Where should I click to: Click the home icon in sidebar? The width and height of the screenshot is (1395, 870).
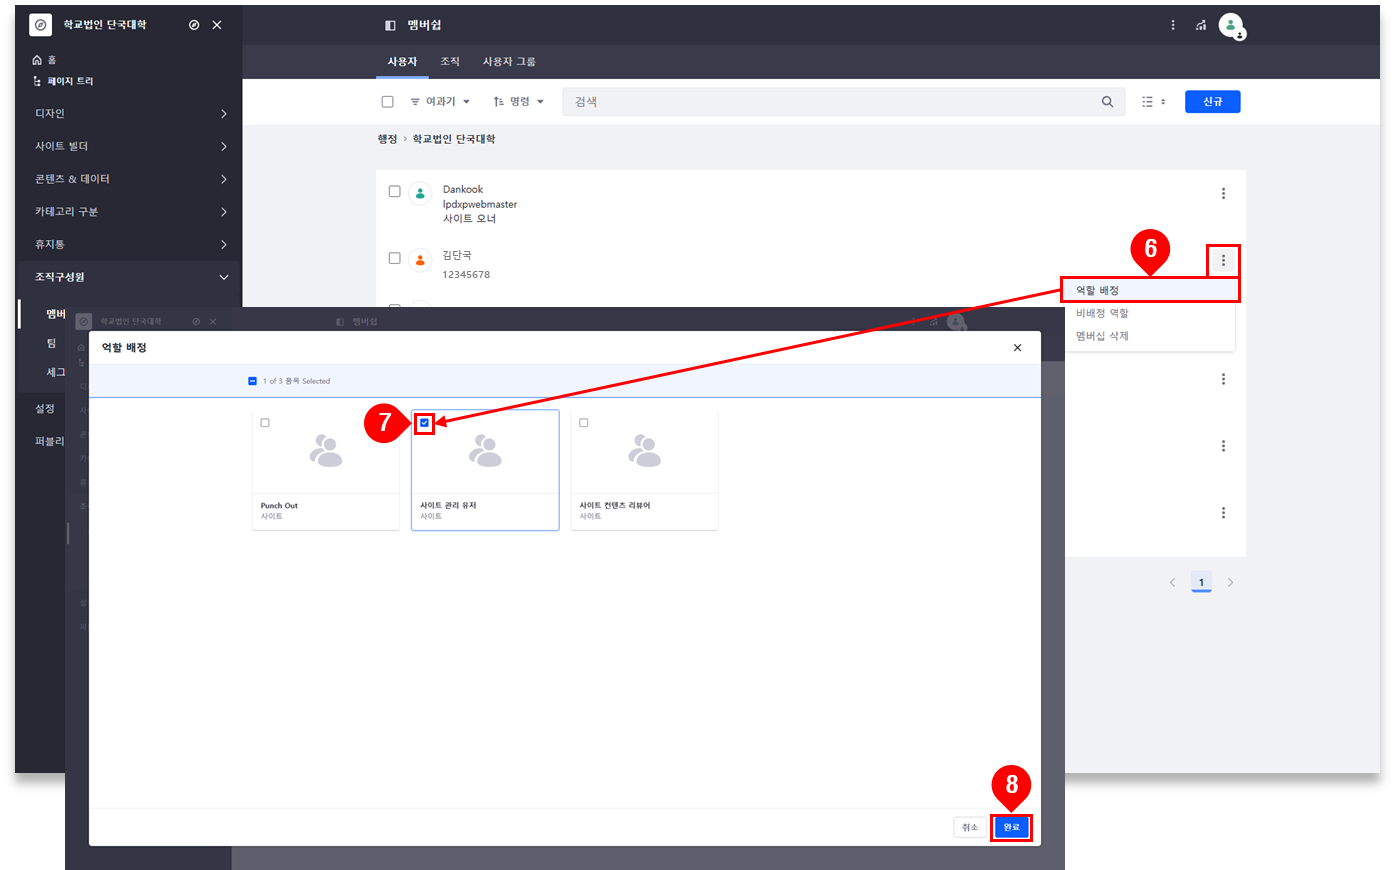pyautogui.click(x=38, y=60)
